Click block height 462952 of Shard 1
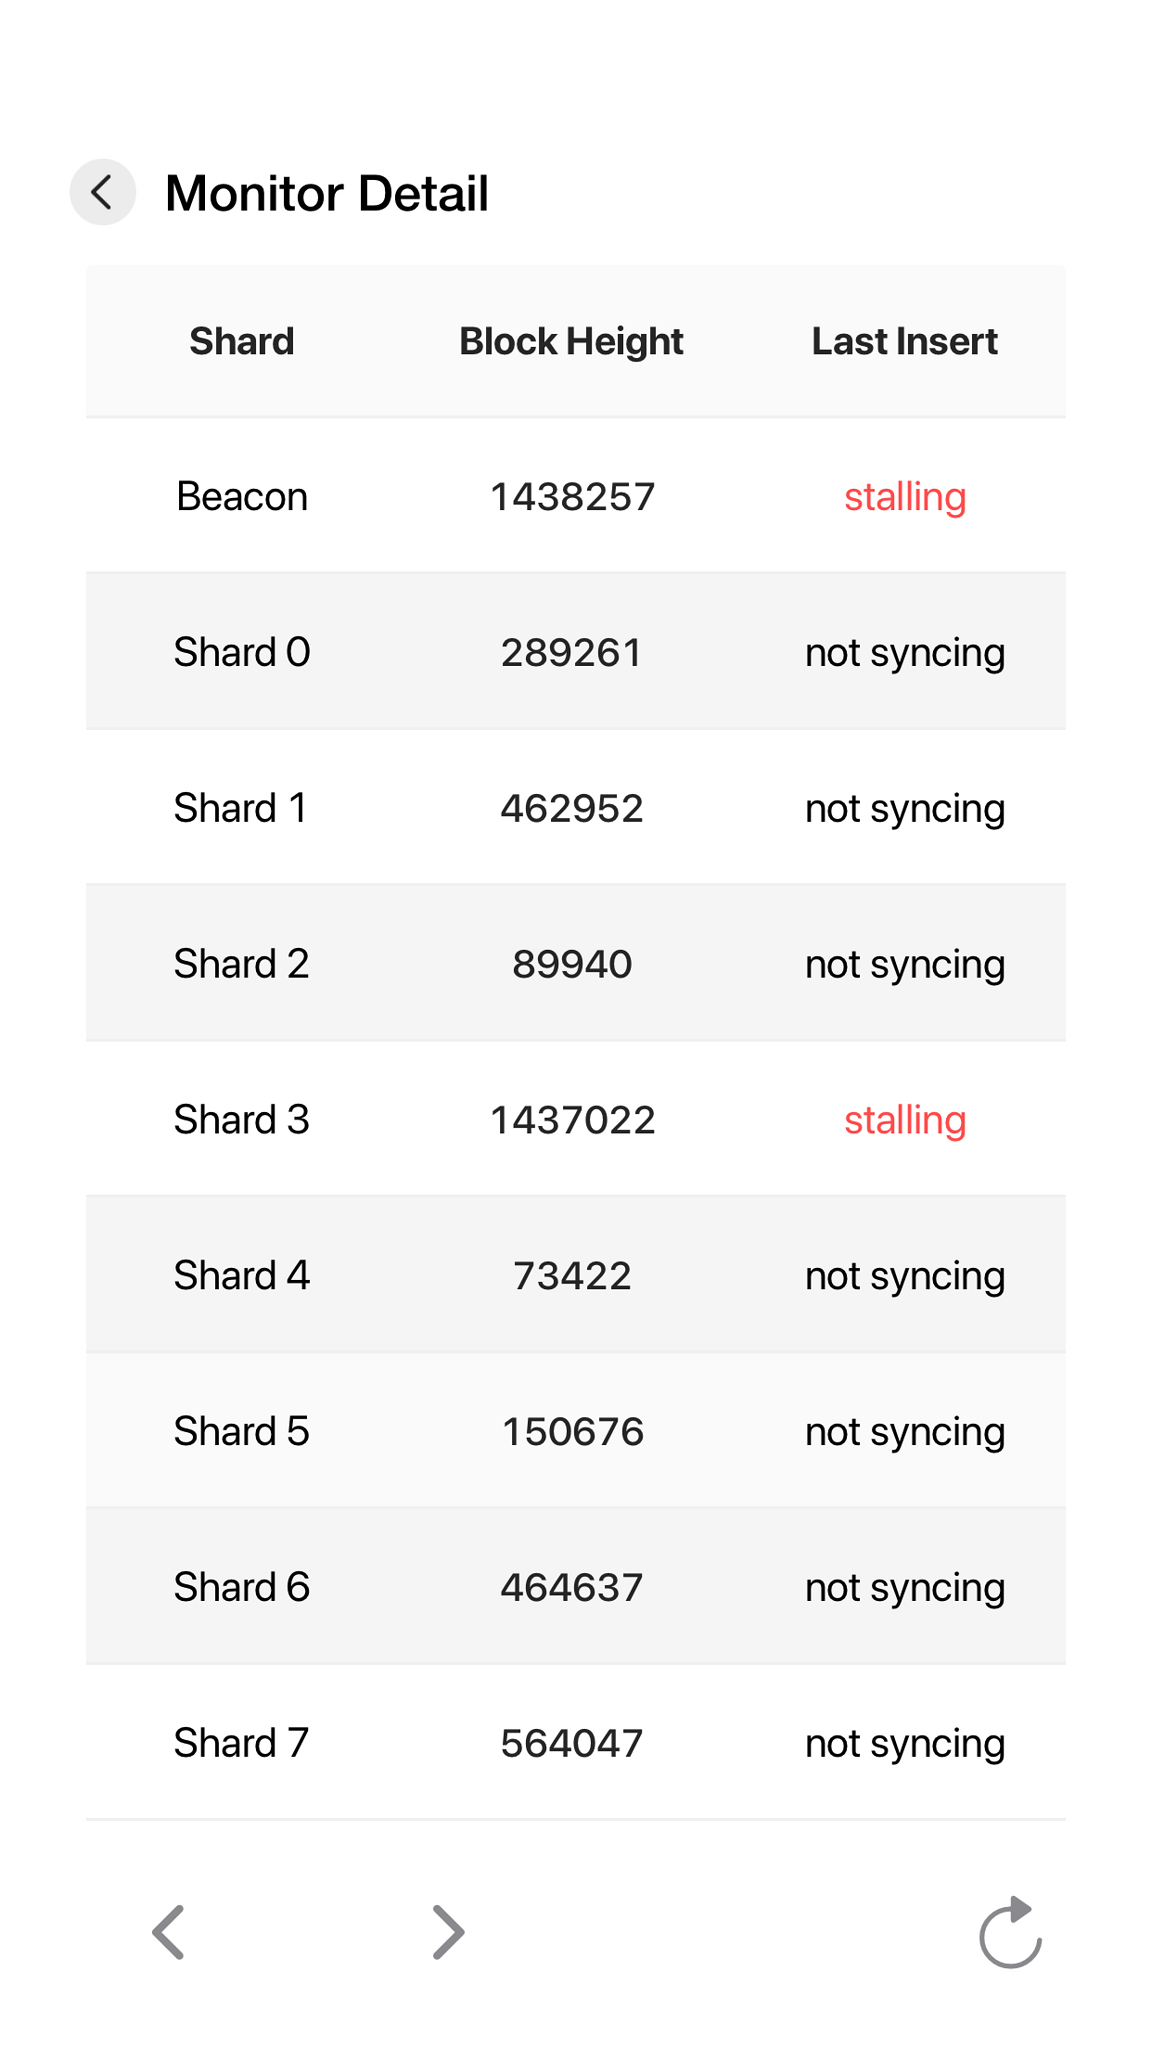 click(572, 808)
